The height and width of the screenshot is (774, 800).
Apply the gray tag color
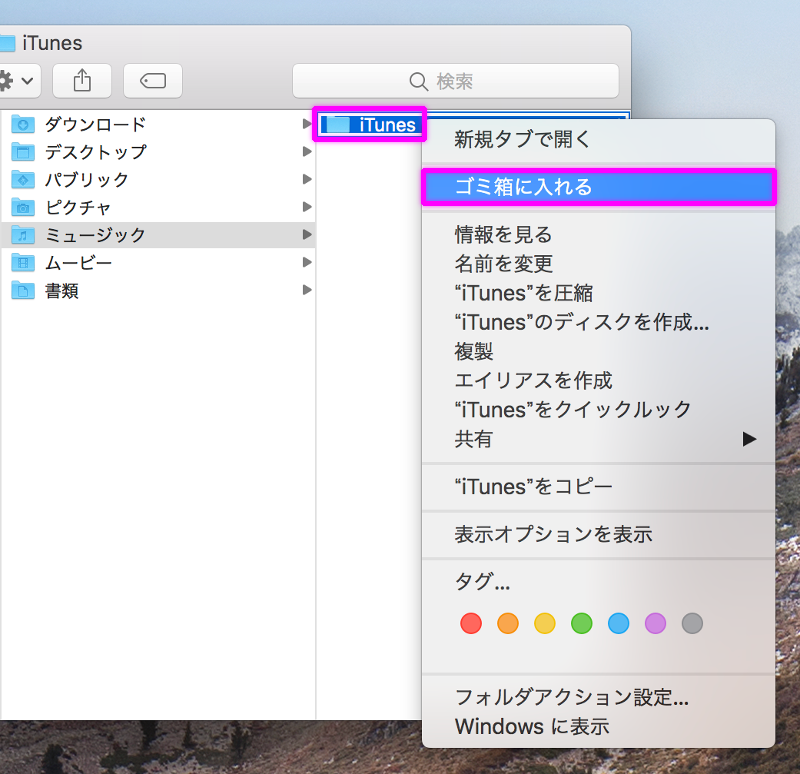[x=692, y=623]
